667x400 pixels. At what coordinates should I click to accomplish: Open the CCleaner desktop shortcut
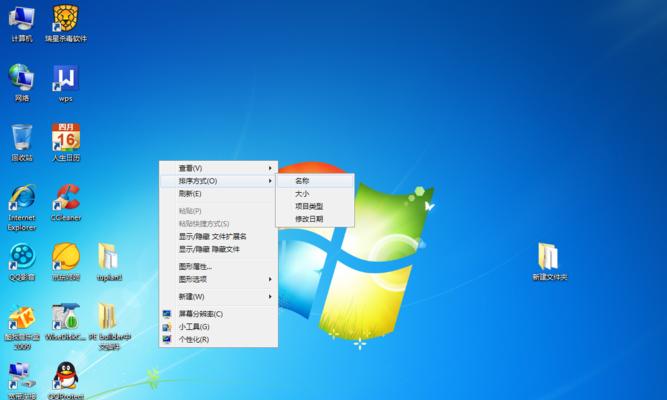pos(66,197)
